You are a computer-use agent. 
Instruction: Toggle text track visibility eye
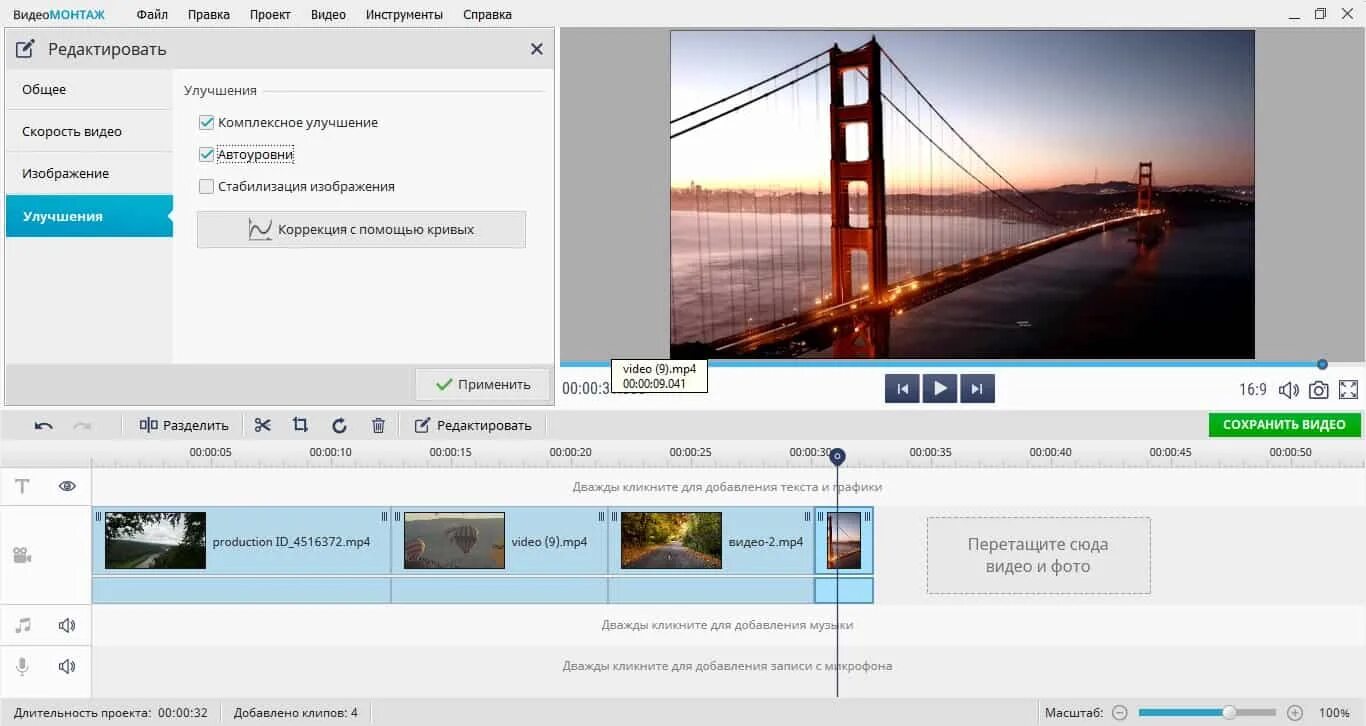[67, 486]
